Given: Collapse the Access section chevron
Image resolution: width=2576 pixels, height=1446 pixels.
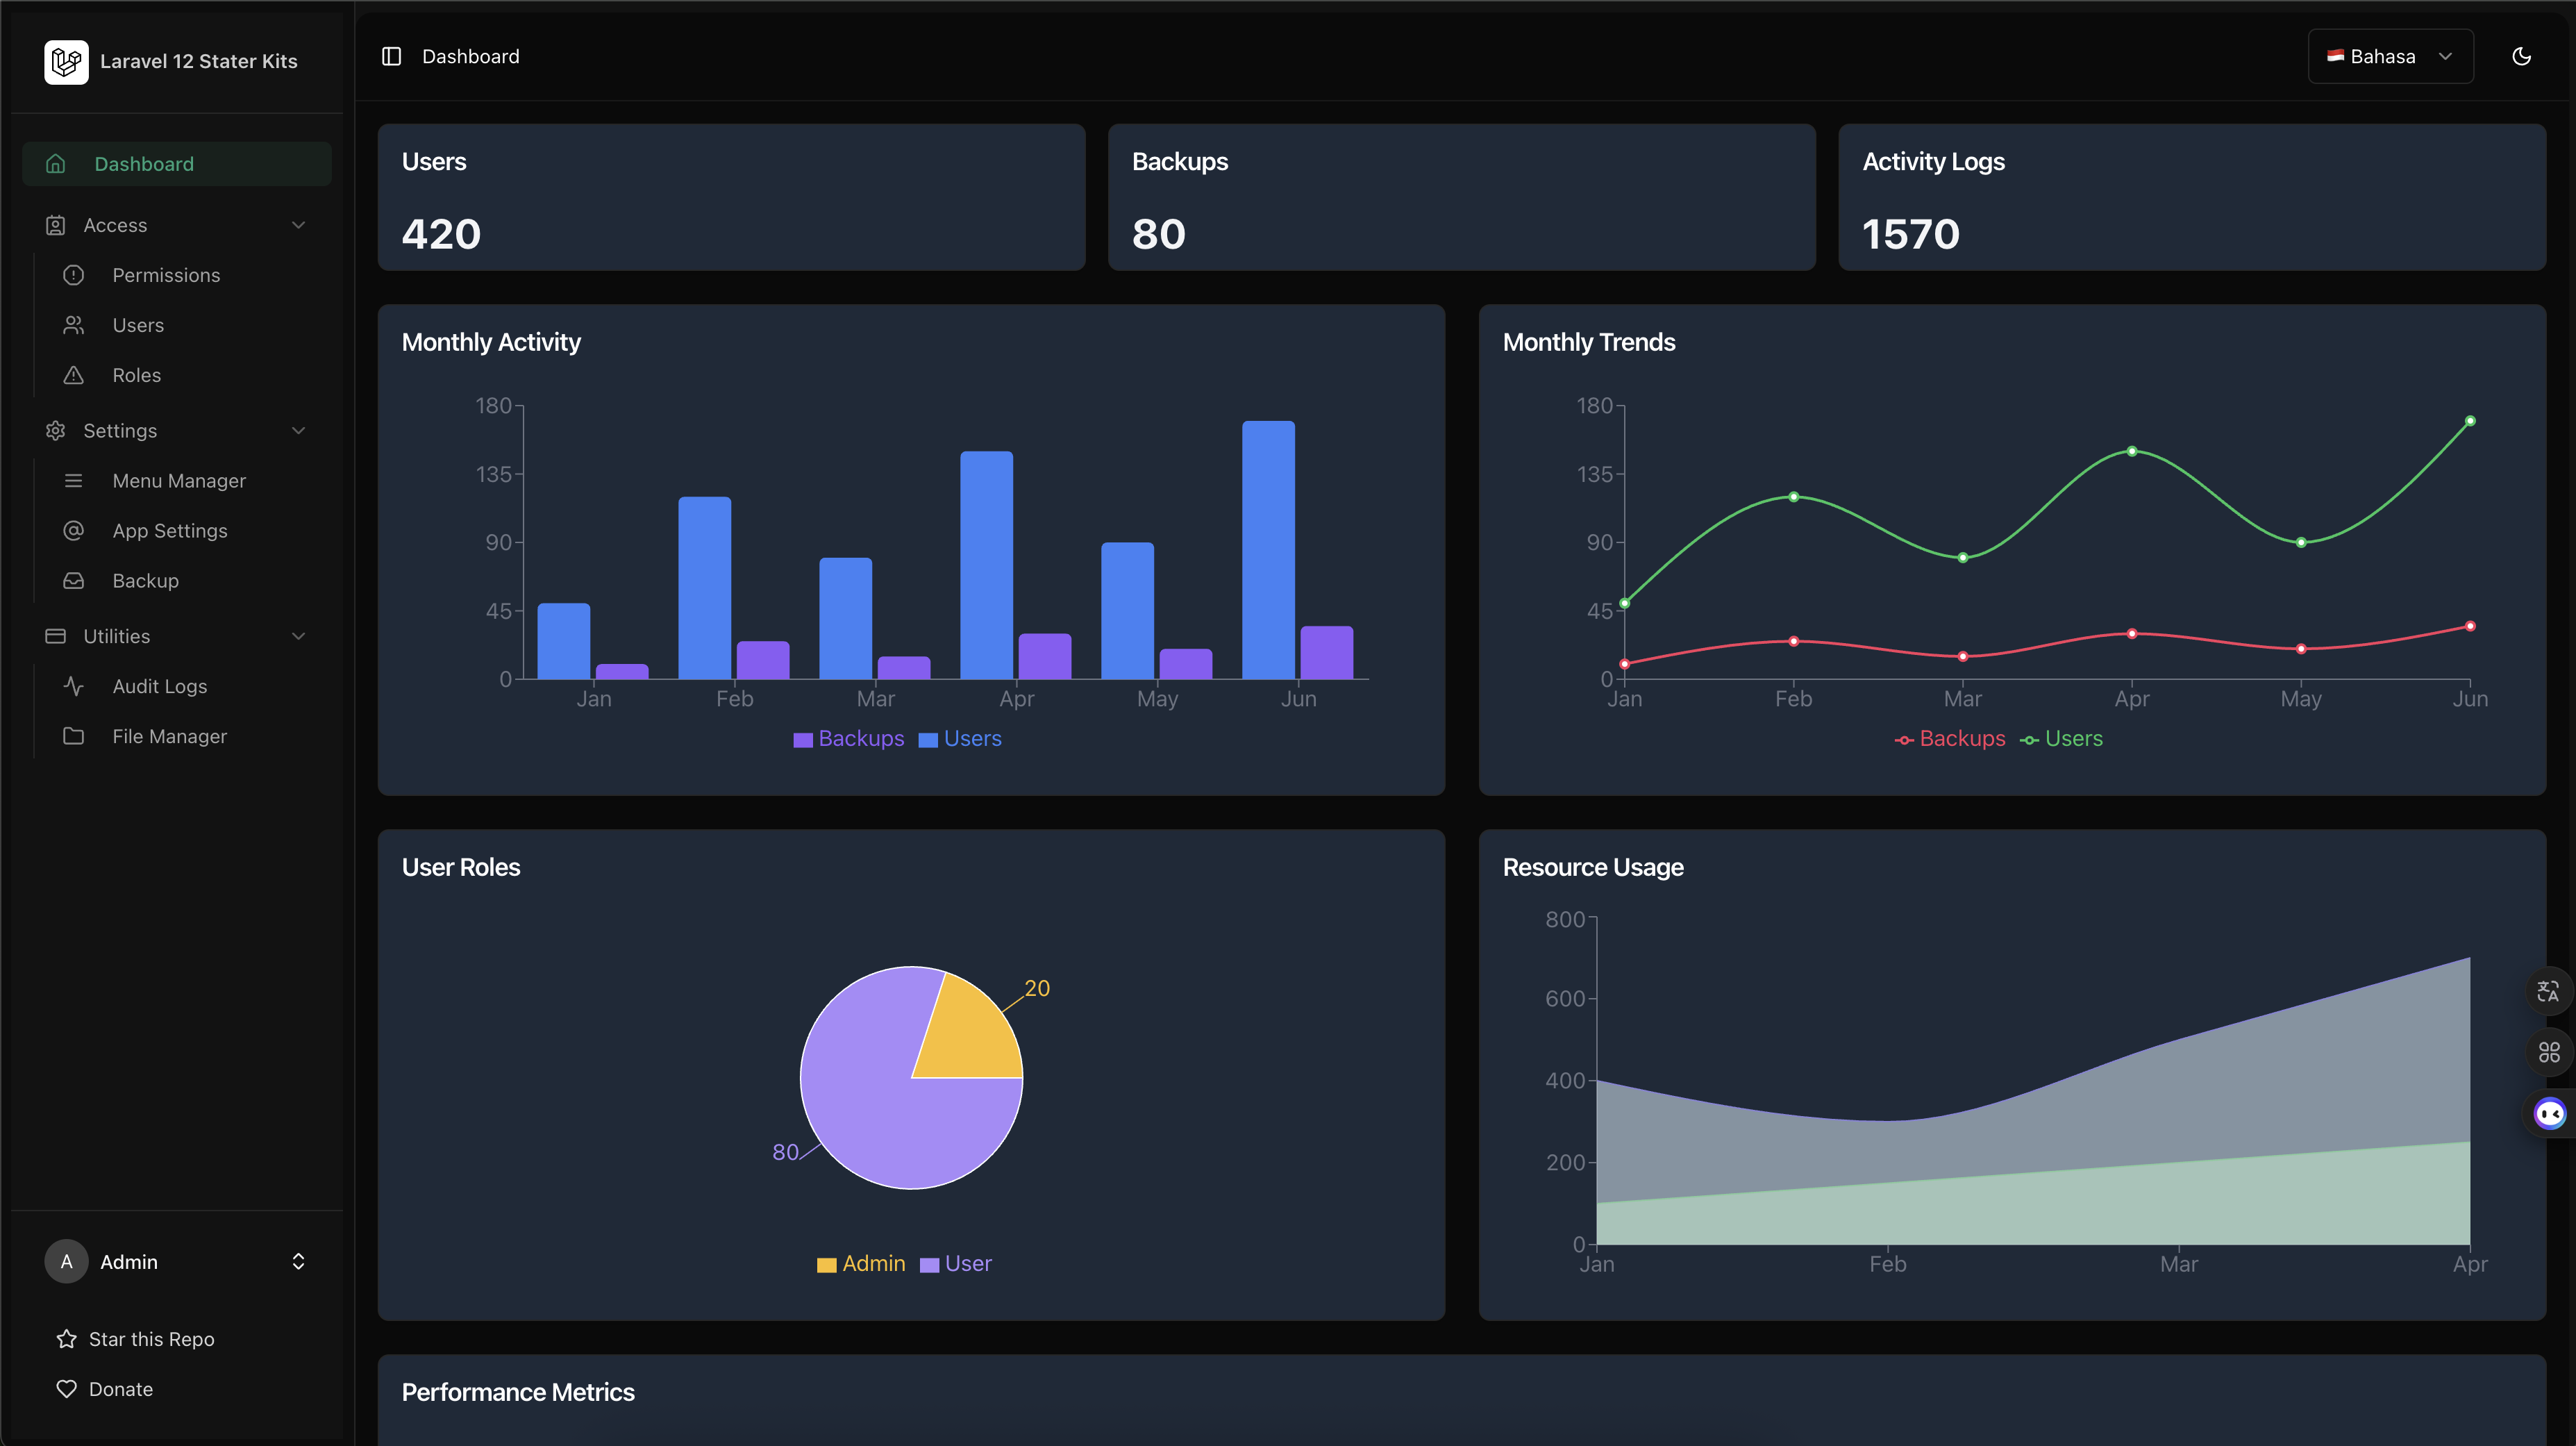Looking at the screenshot, I should pos(298,224).
